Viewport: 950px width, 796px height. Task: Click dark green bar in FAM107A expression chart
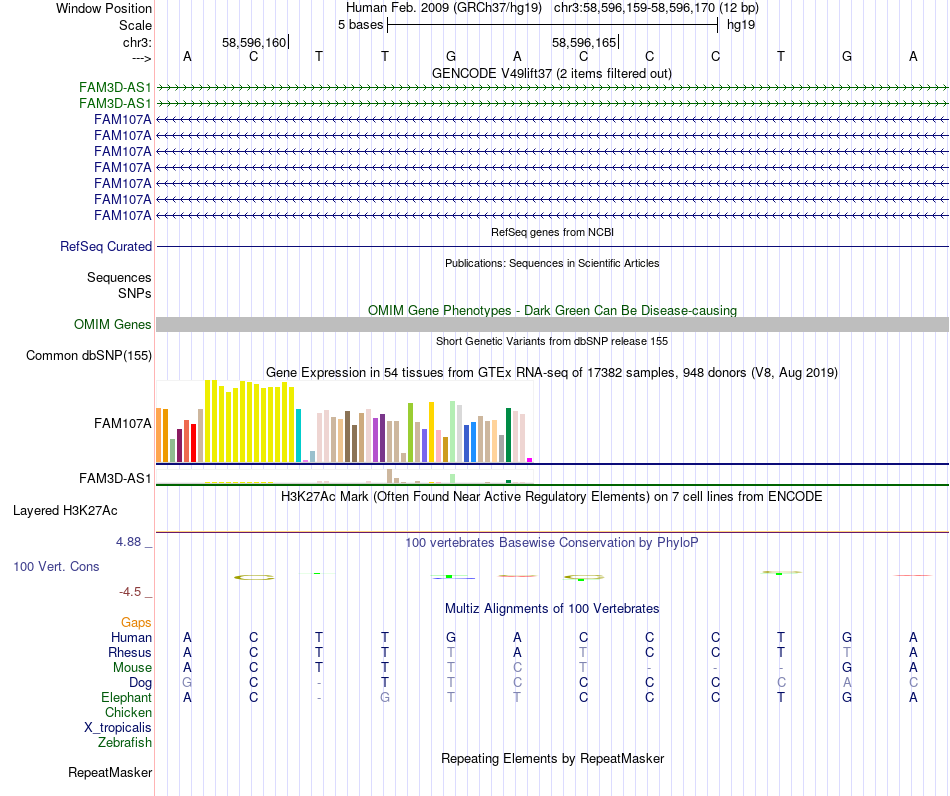pyautogui.click(x=508, y=436)
